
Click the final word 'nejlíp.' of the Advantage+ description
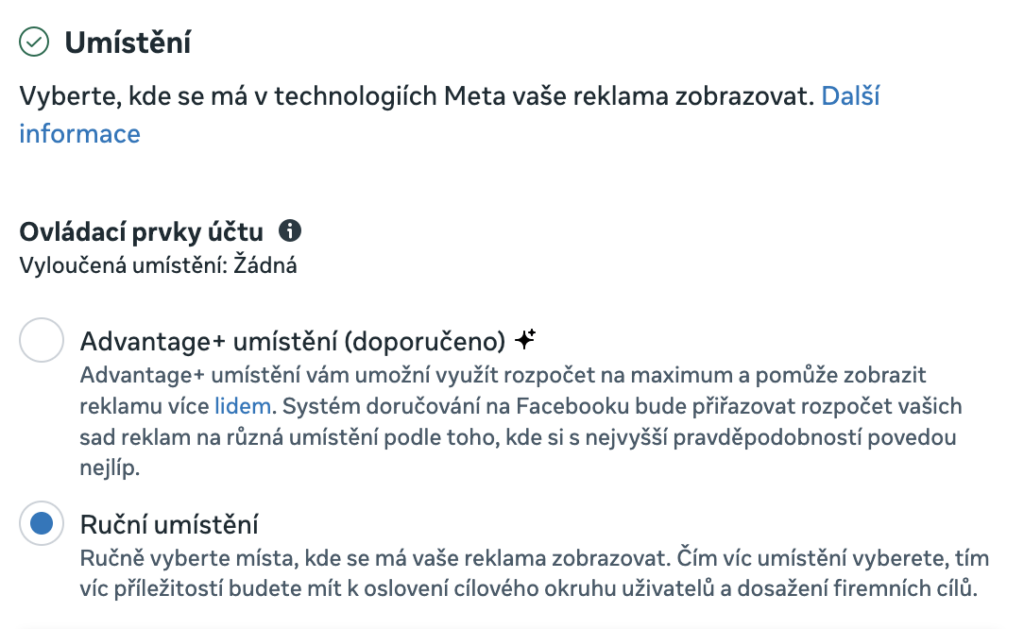(110, 468)
